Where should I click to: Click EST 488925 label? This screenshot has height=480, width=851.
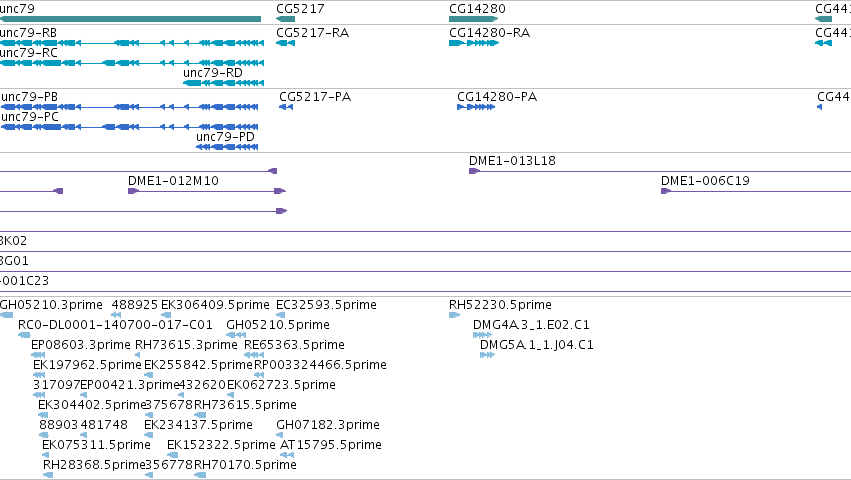[135, 305]
